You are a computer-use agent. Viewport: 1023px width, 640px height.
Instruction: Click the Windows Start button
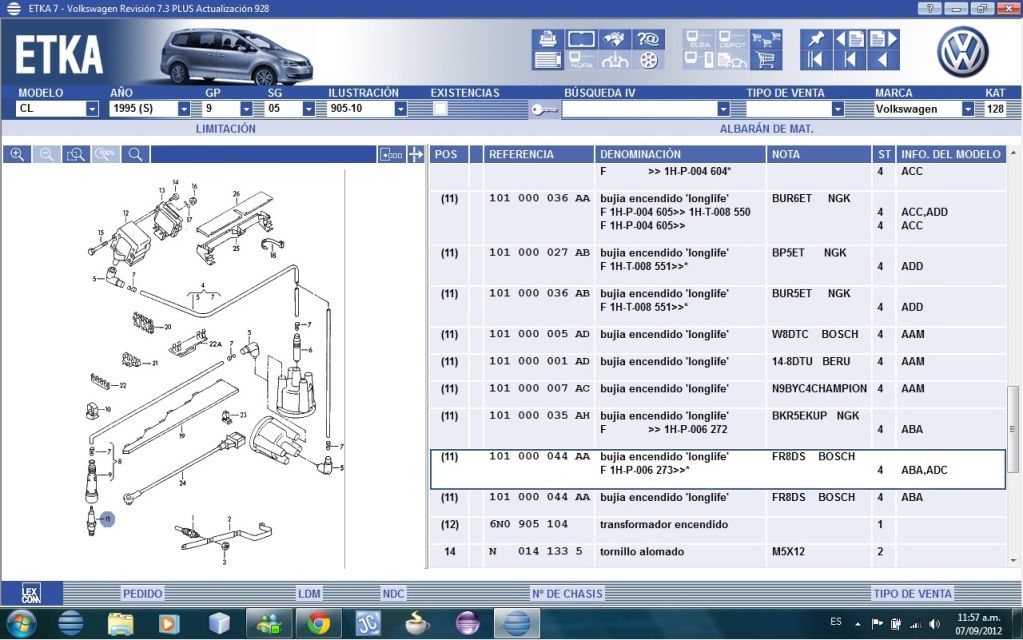point(22,624)
